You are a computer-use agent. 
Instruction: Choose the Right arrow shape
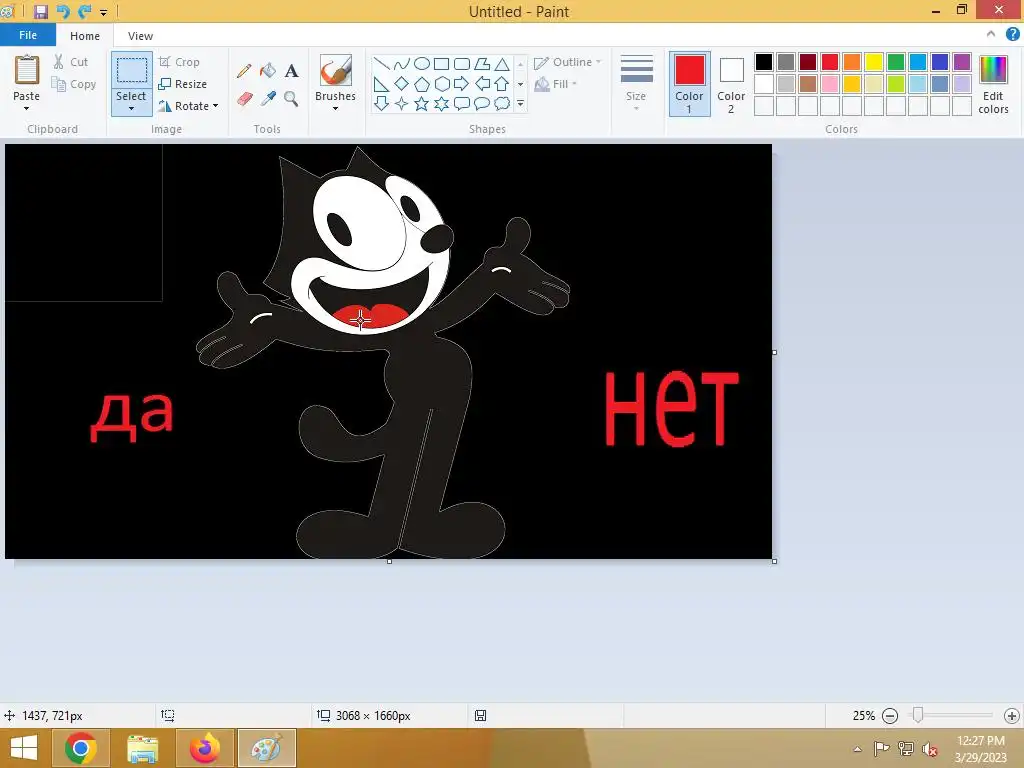(x=462, y=84)
